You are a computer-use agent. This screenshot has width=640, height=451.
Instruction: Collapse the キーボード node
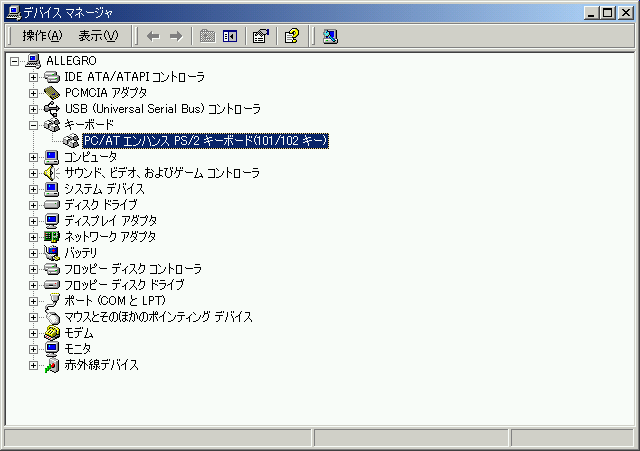[x=33, y=125]
